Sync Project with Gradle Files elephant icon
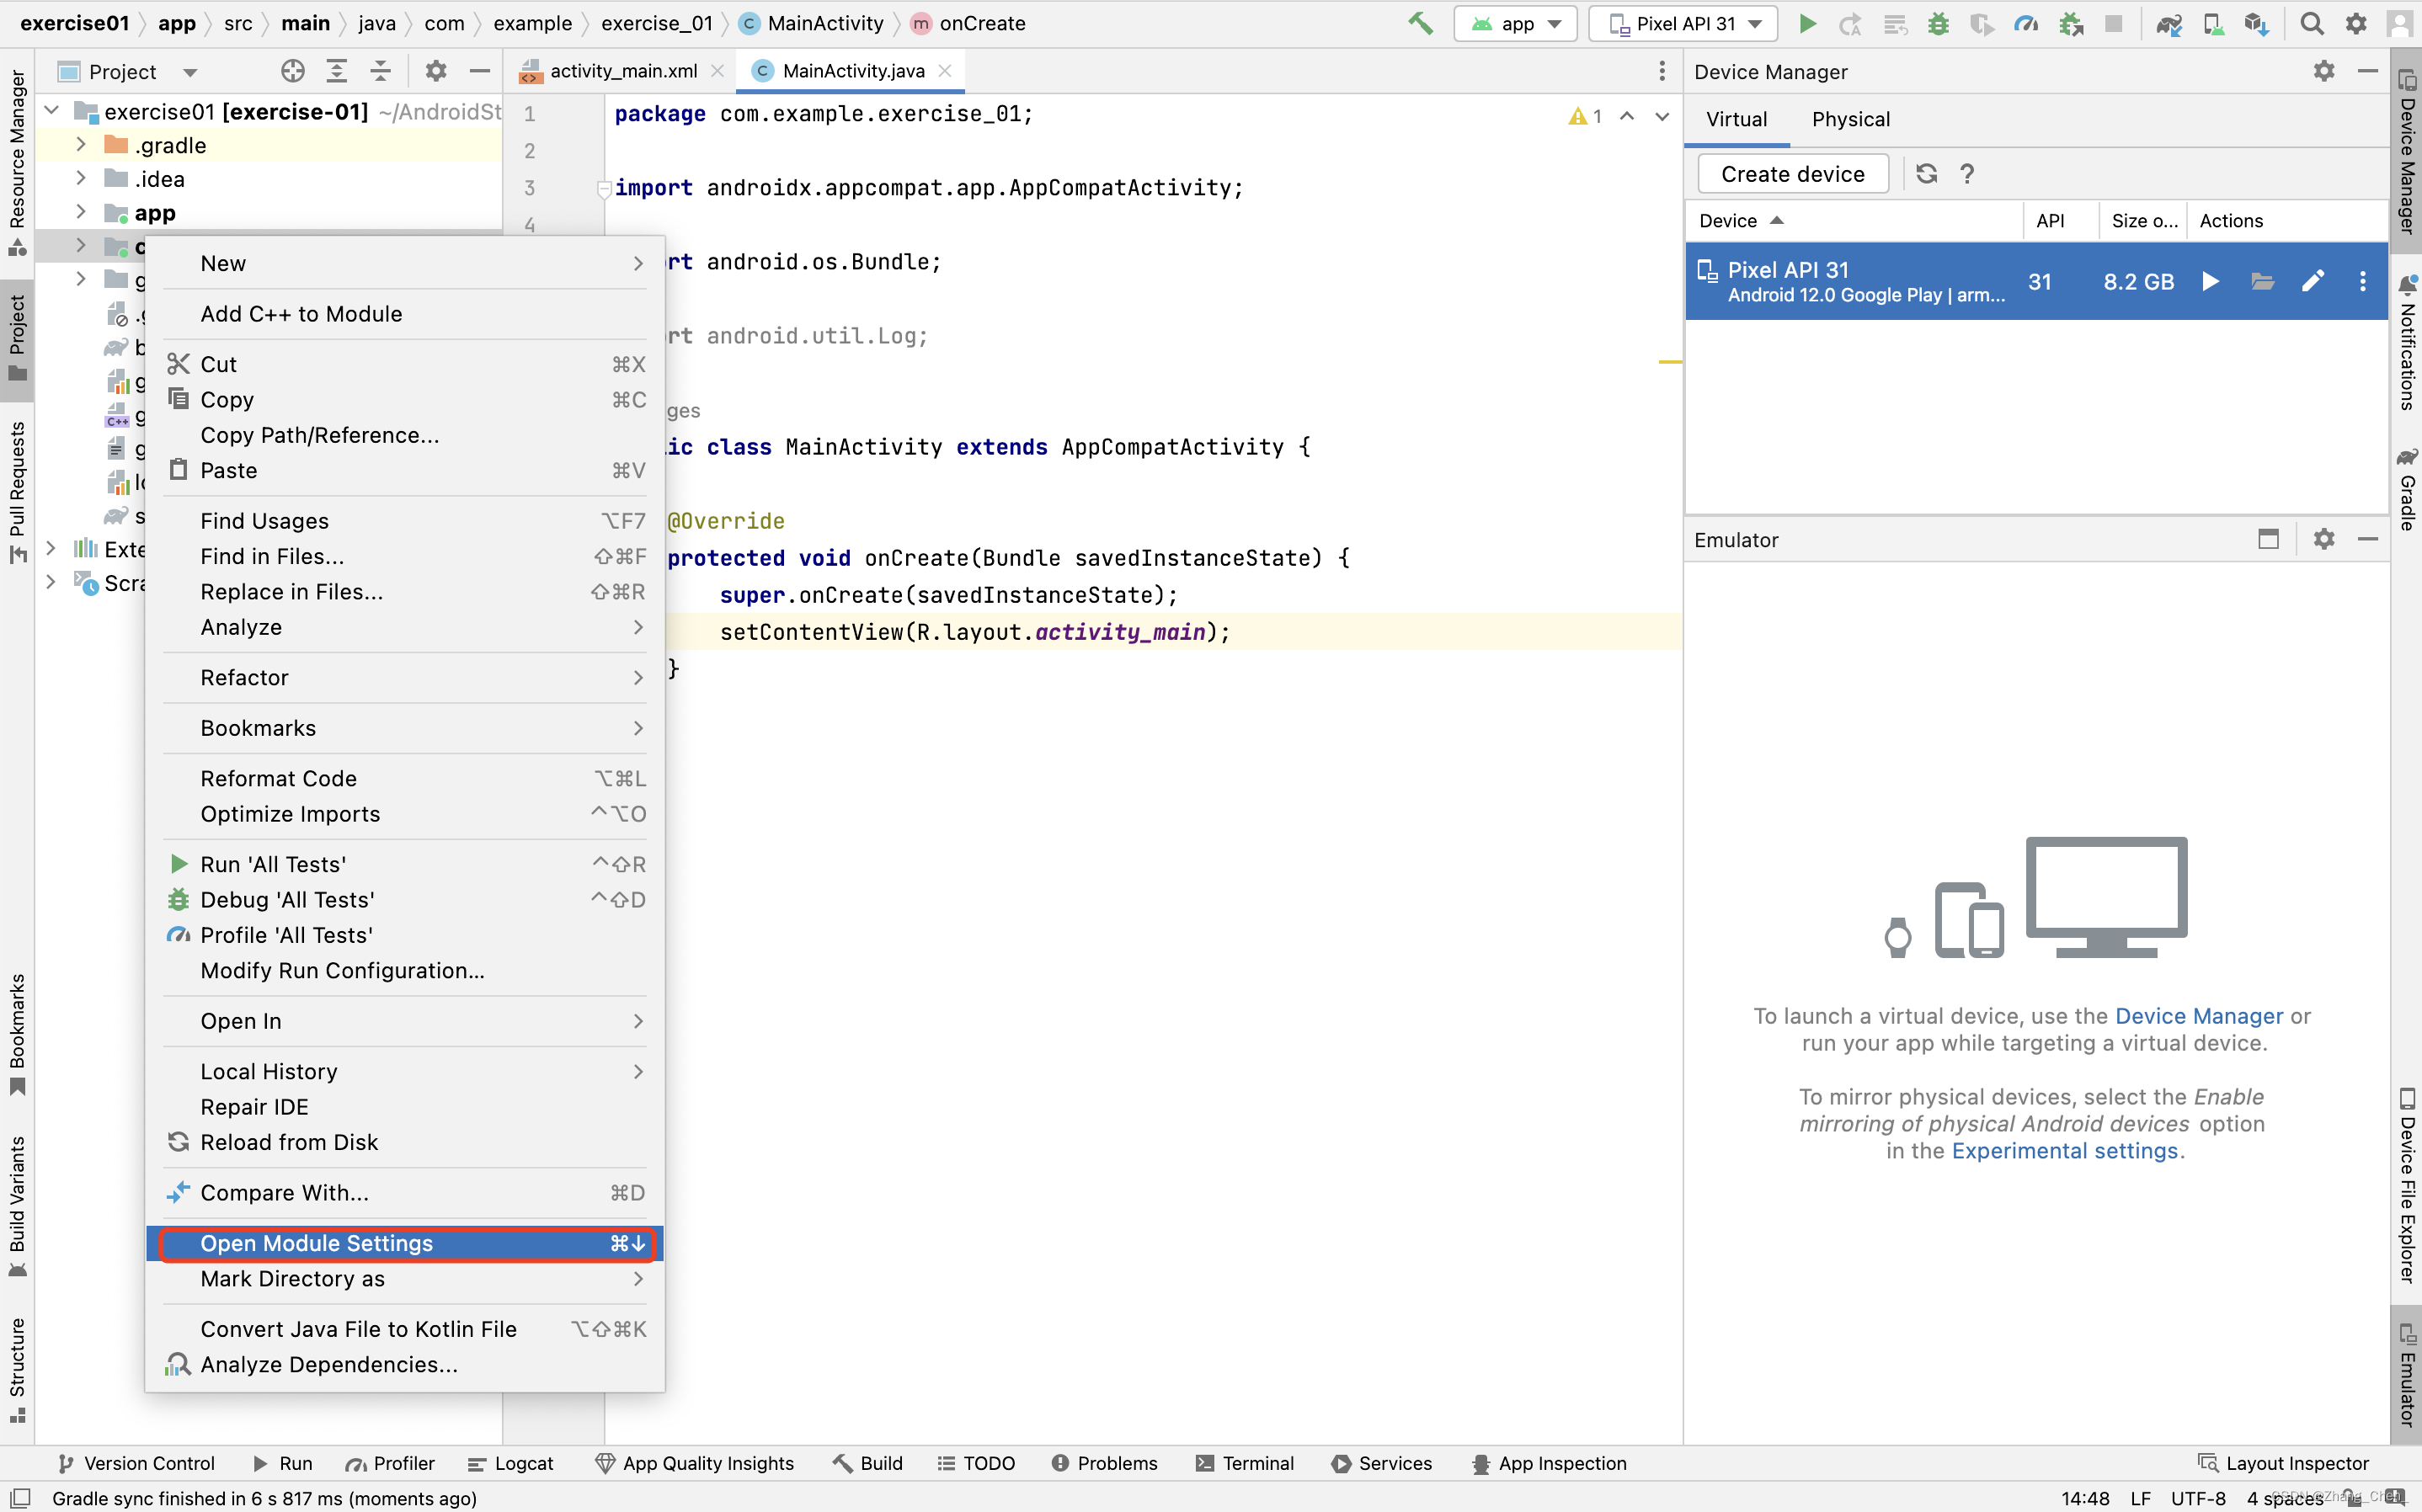This screenshot has height=1512, width=2422. pyautogui.click(x=2168, y=23)
